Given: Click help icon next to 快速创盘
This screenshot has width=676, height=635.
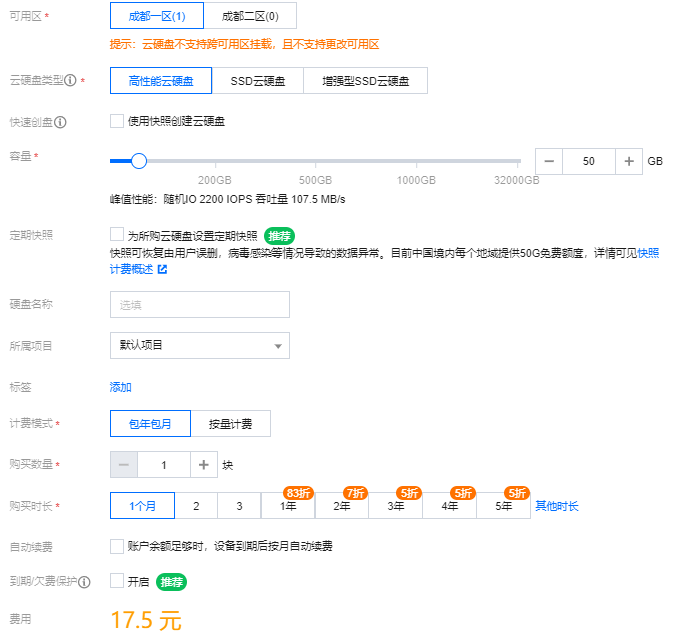Looking at the screenshot, I should [x=61, y=122].
